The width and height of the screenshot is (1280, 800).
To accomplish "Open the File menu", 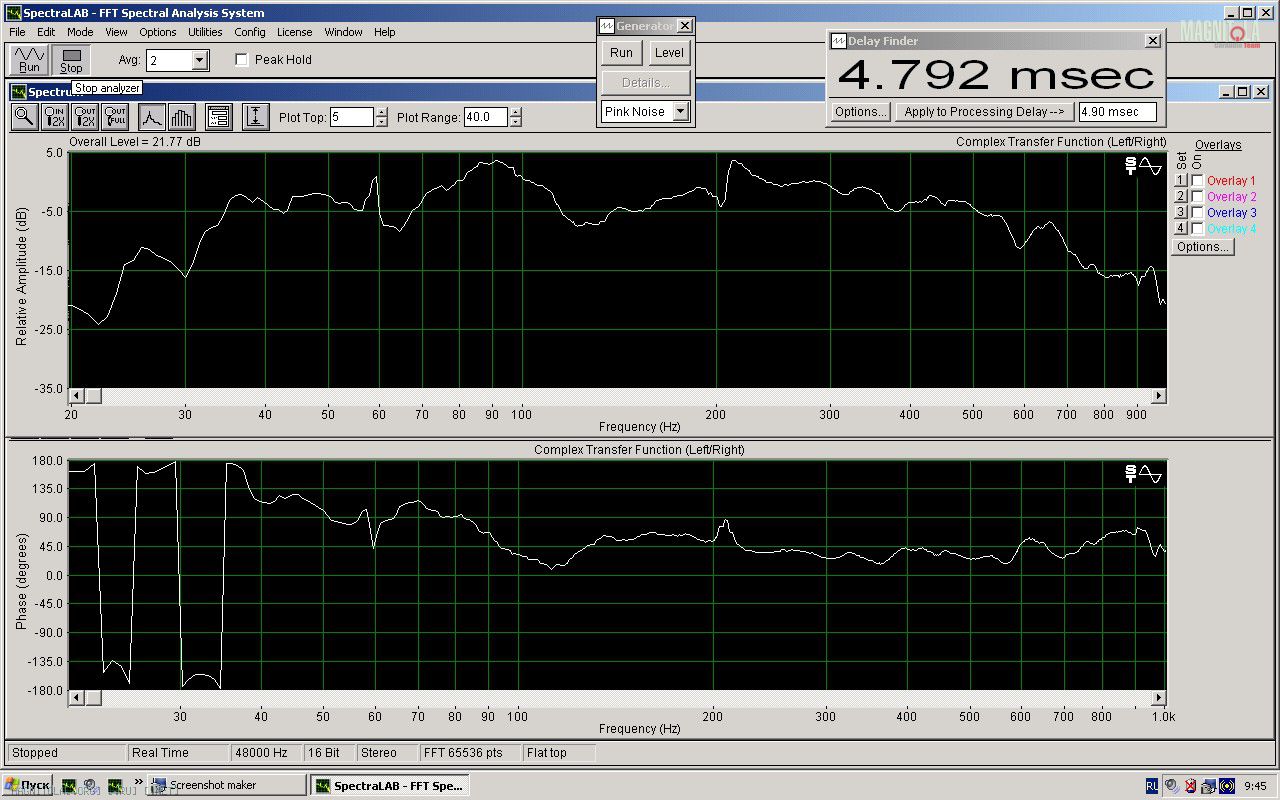I will (x=17, y=32).
